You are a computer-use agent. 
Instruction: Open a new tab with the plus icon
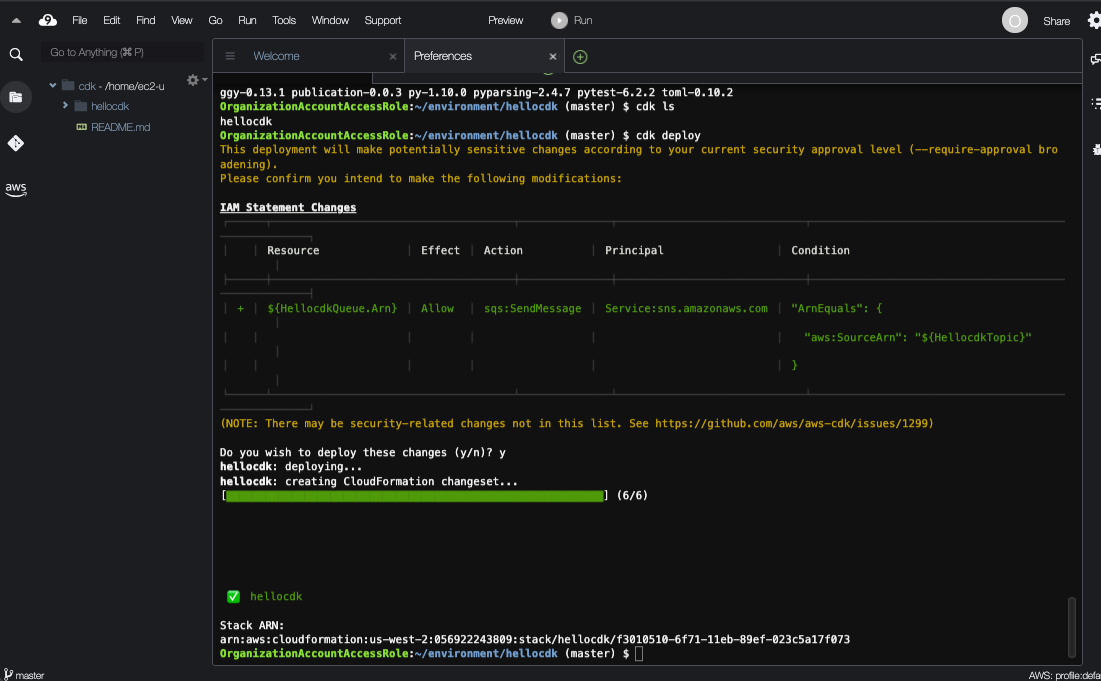pyautogui.click(x=580, y=57)
